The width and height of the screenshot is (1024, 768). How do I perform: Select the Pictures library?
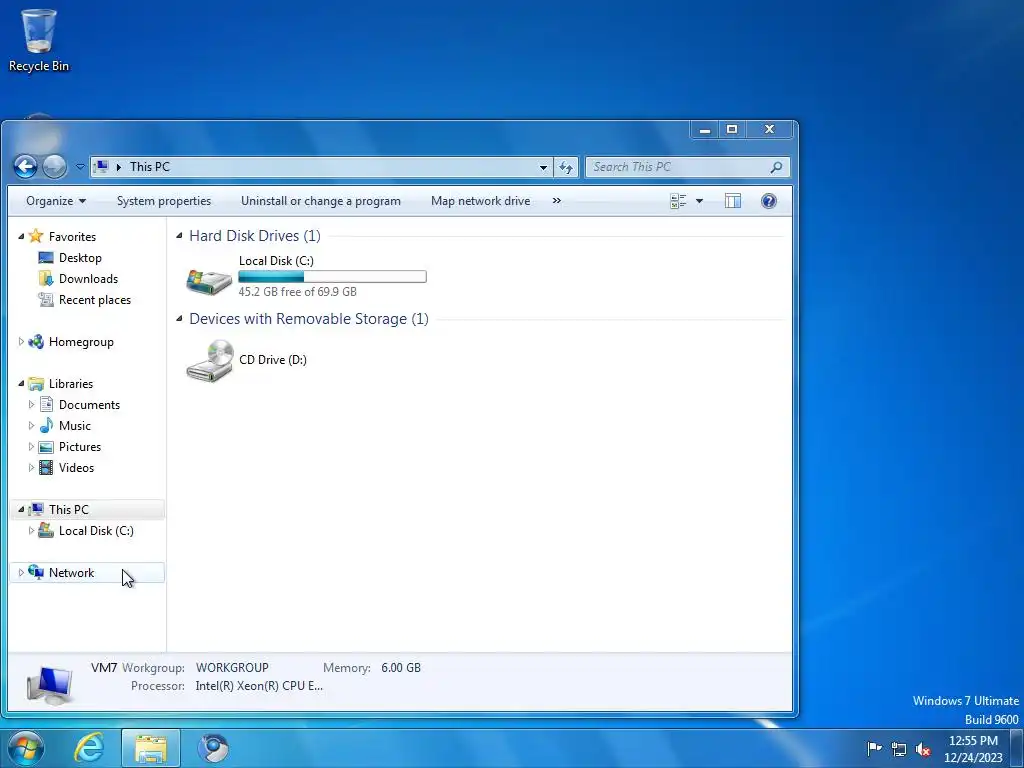pos(80,447)
